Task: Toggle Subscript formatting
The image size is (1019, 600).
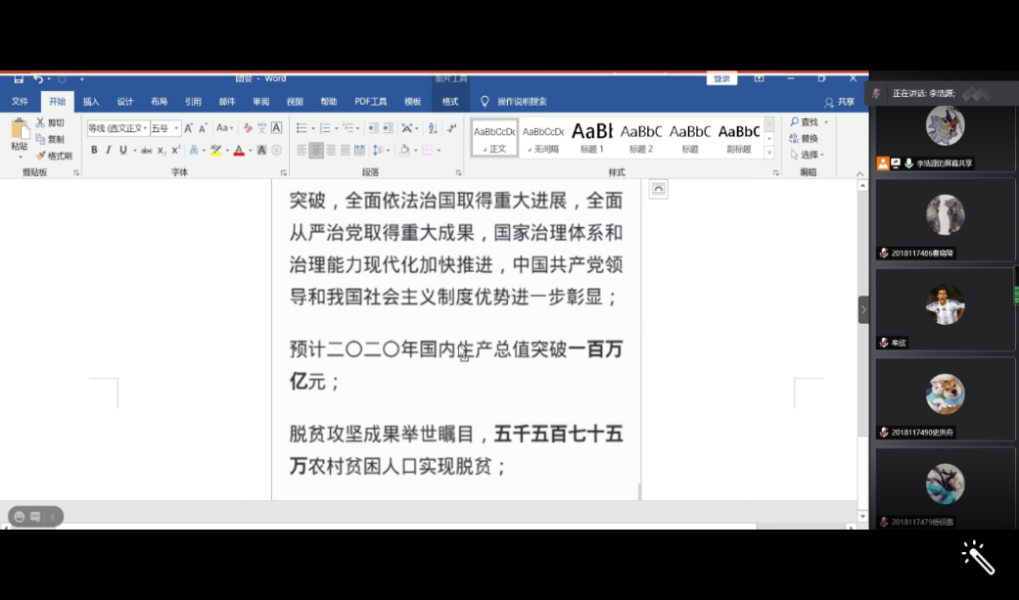Action: [161, 150]
